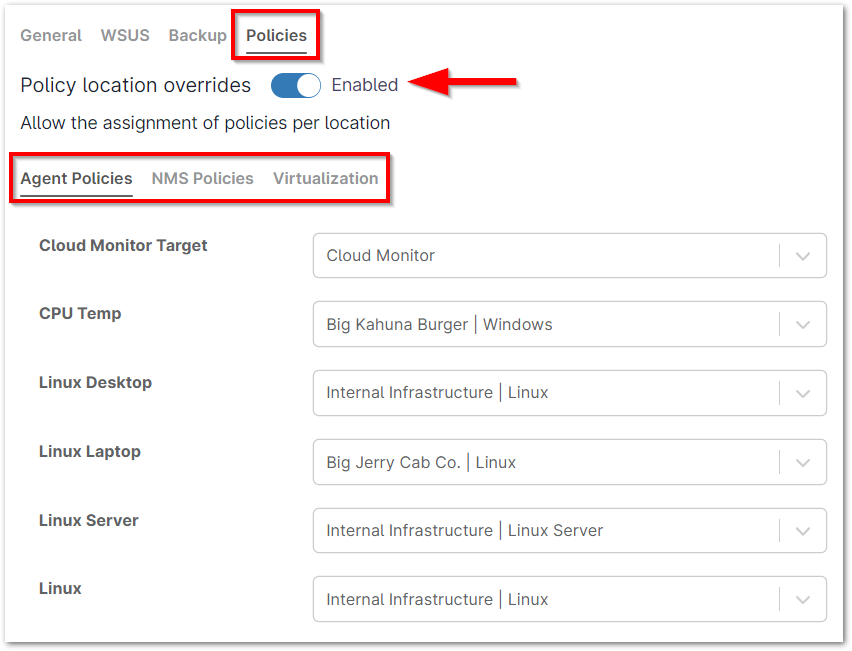Switch to the General tab

[51, 35]
